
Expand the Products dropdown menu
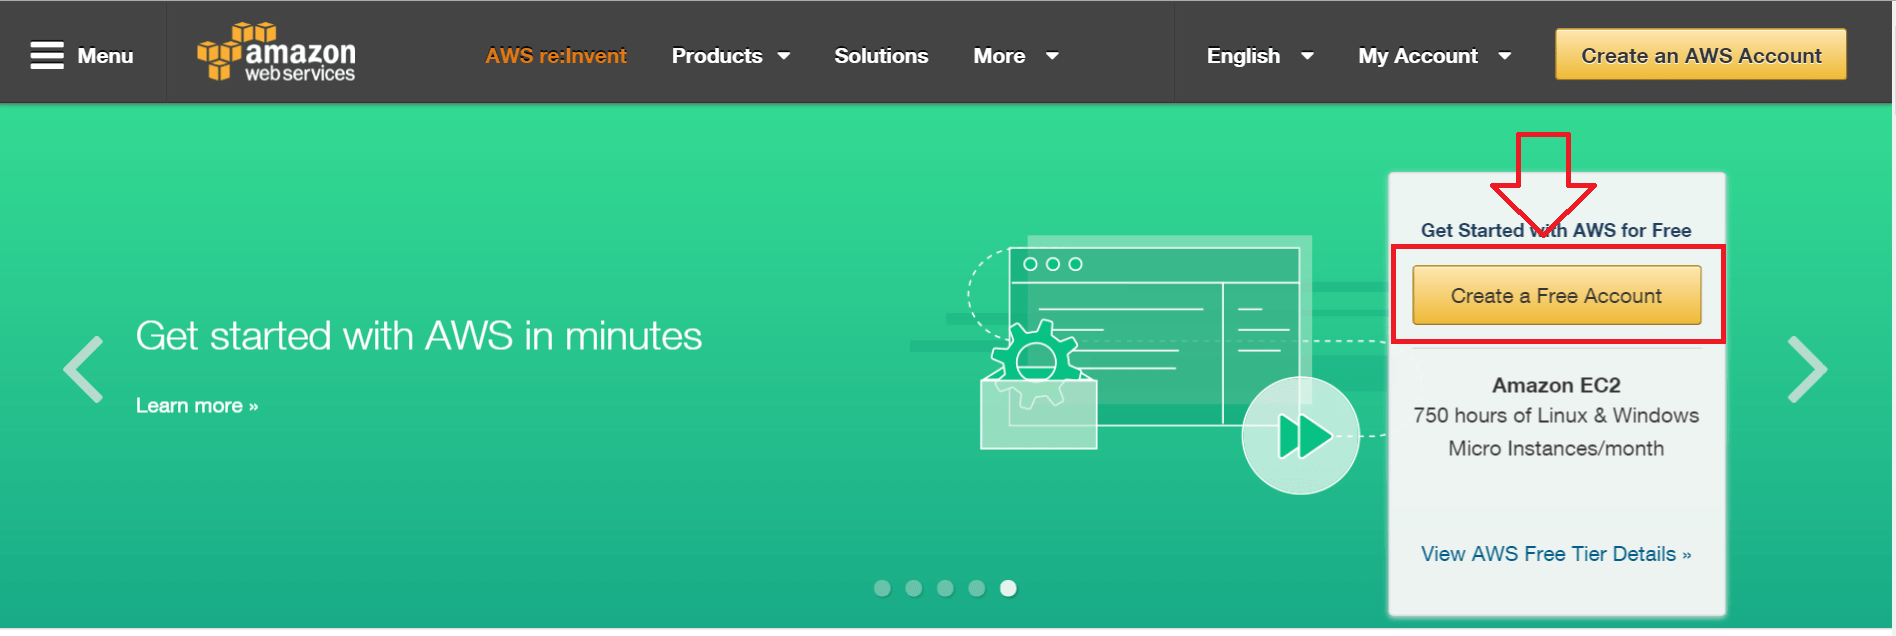coord(731,56)
